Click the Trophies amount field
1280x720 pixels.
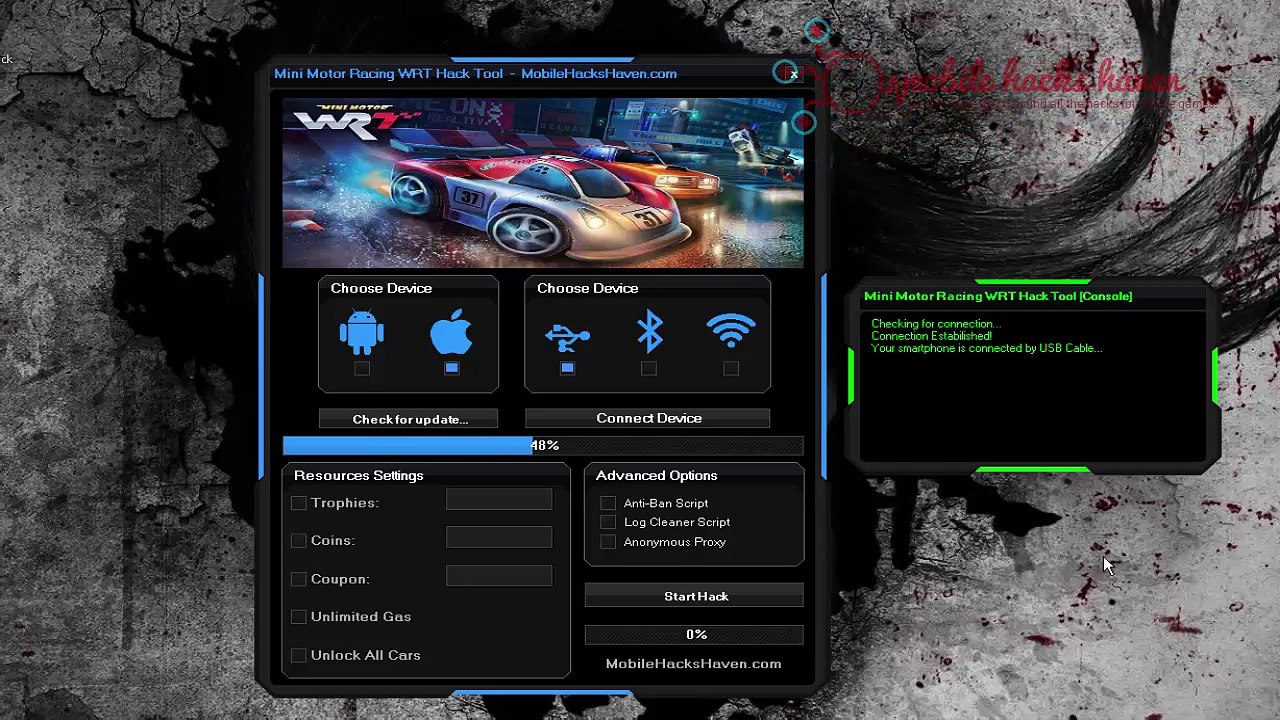(499, 500)
